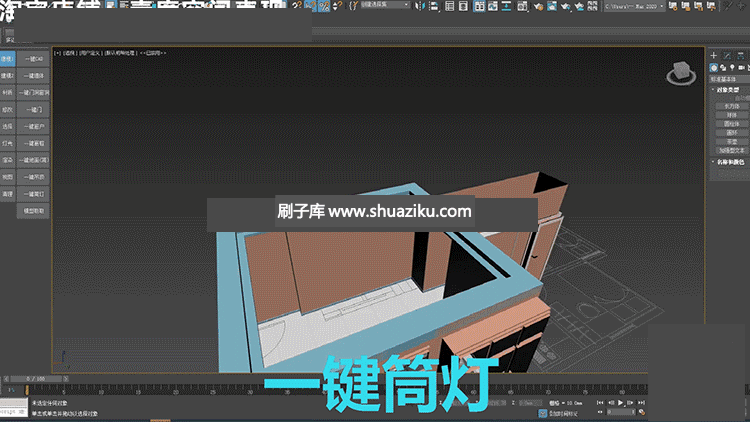This screenshot has height=422, width=750.
Task: Click the 加强型文本 button
Action: click(x=732, y=150)
